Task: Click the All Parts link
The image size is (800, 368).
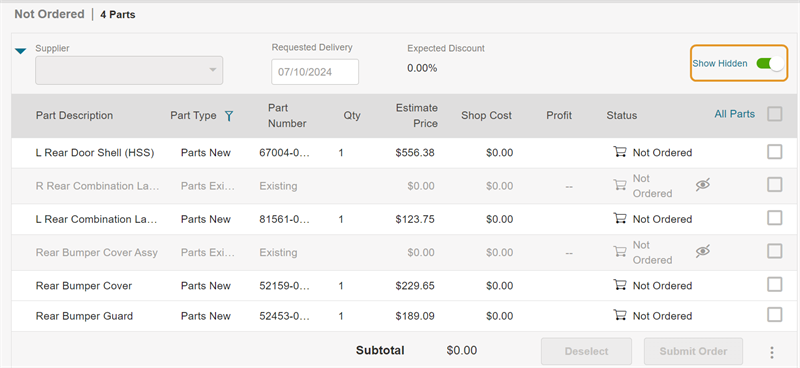Action: pyautogui.click(x=734, y=114)
